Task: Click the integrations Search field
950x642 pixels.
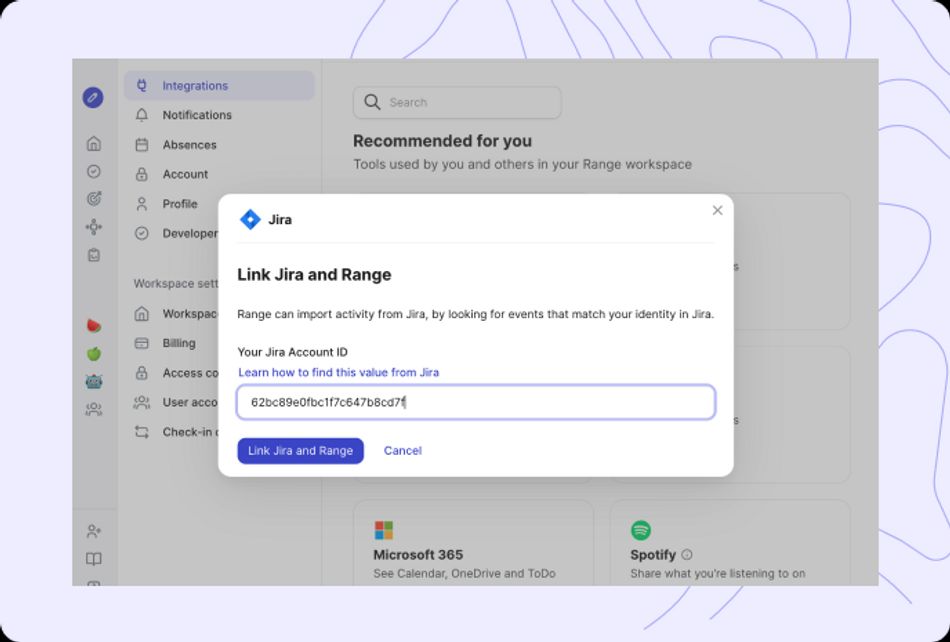Action: tap(457, 102)
